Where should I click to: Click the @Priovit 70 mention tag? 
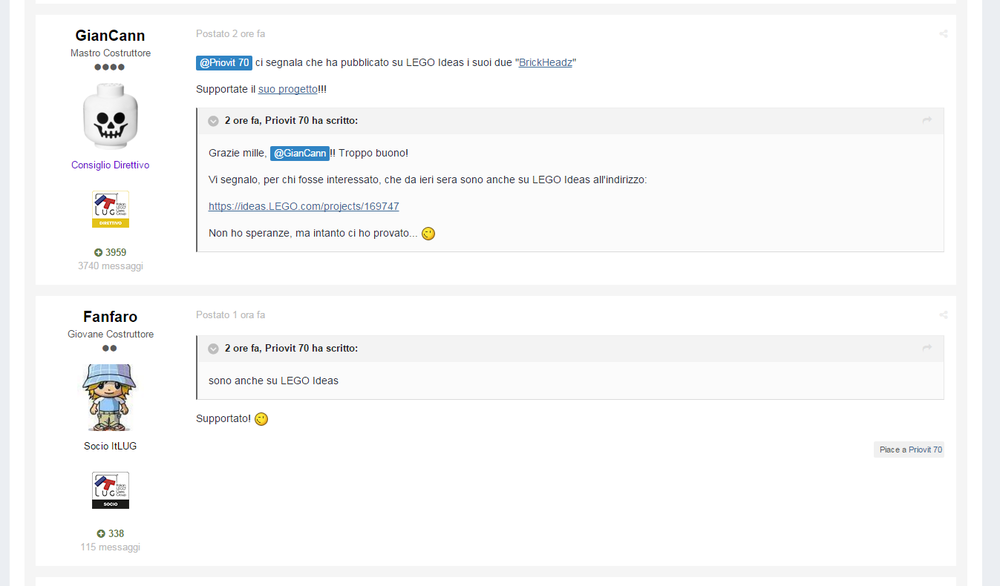[x=224, y=62]
